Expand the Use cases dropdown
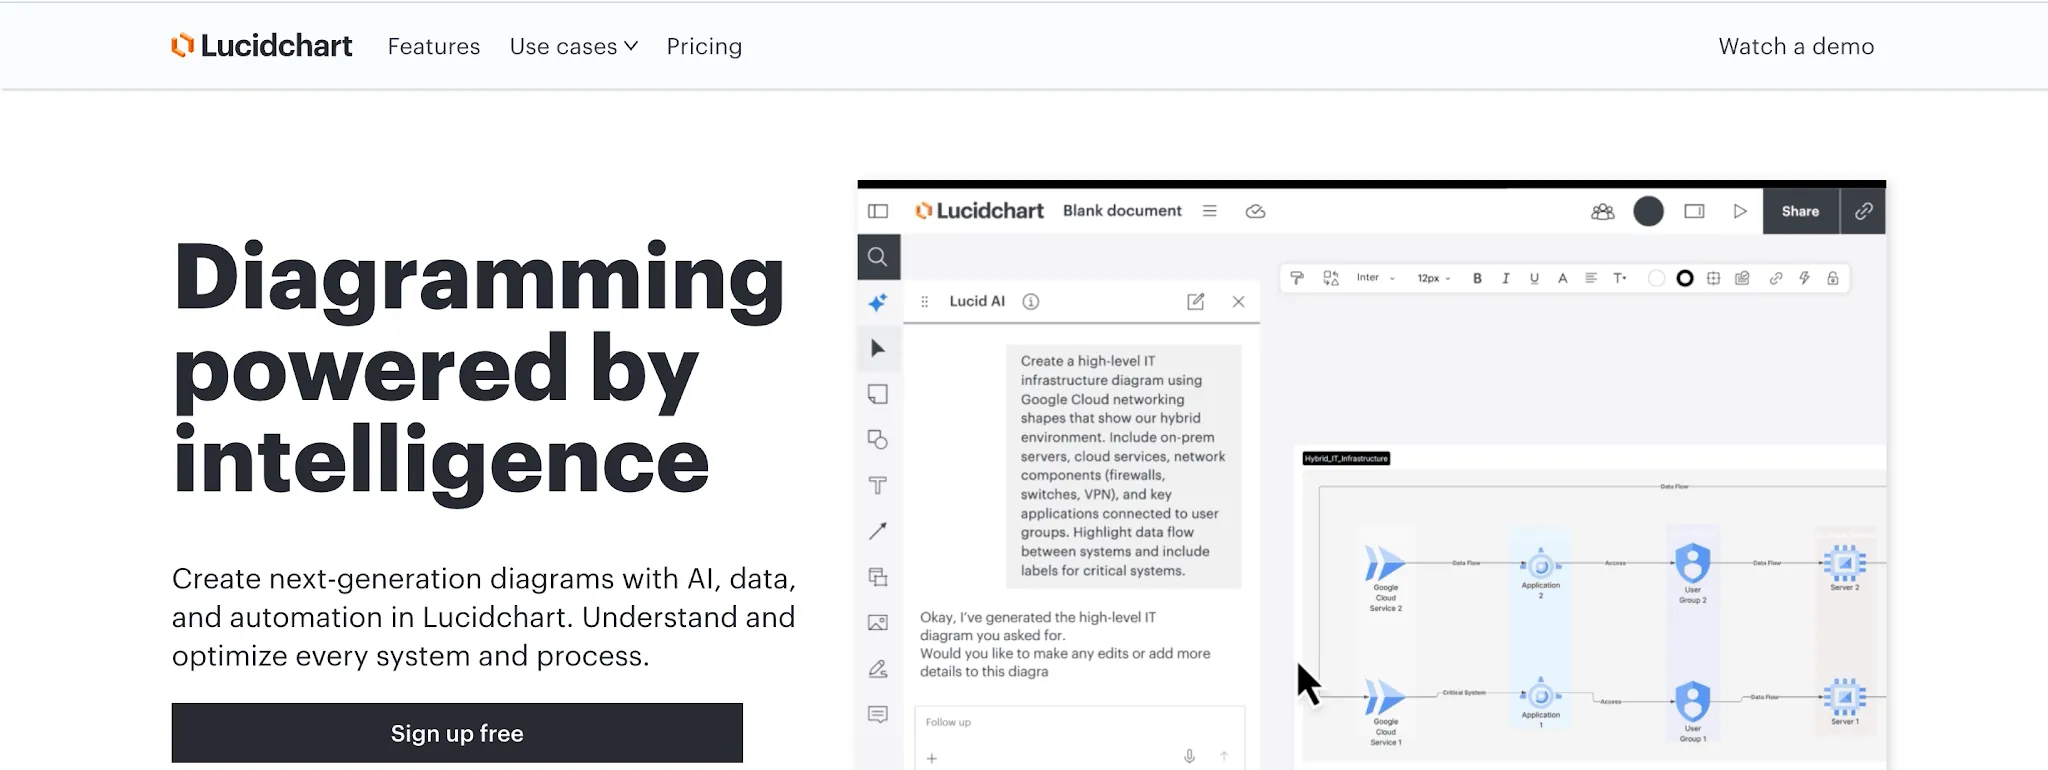 coord(574,46)
